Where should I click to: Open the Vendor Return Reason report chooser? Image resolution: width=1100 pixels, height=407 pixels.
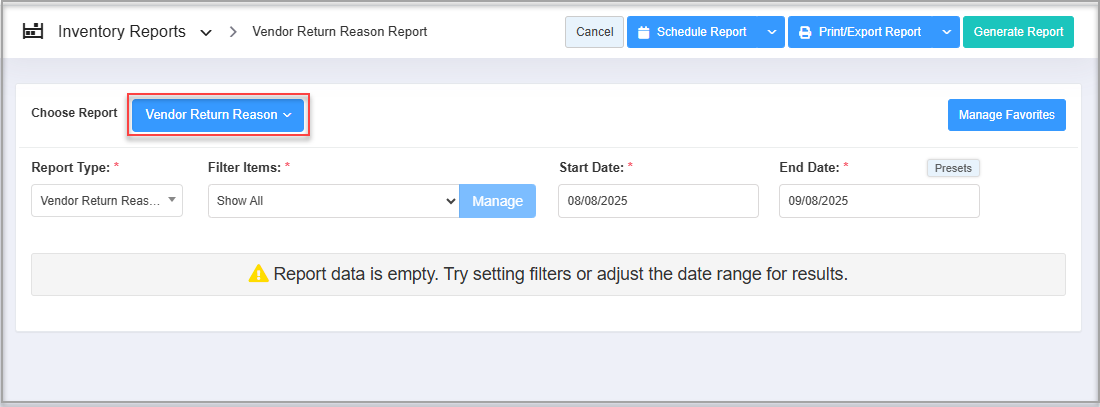[218, 115]
